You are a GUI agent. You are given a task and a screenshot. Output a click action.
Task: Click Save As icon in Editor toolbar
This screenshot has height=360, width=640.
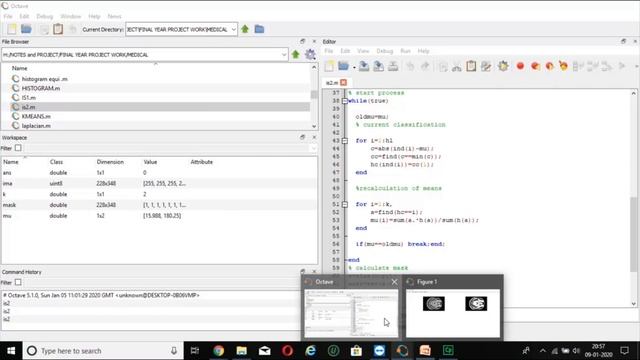[378, 66]
